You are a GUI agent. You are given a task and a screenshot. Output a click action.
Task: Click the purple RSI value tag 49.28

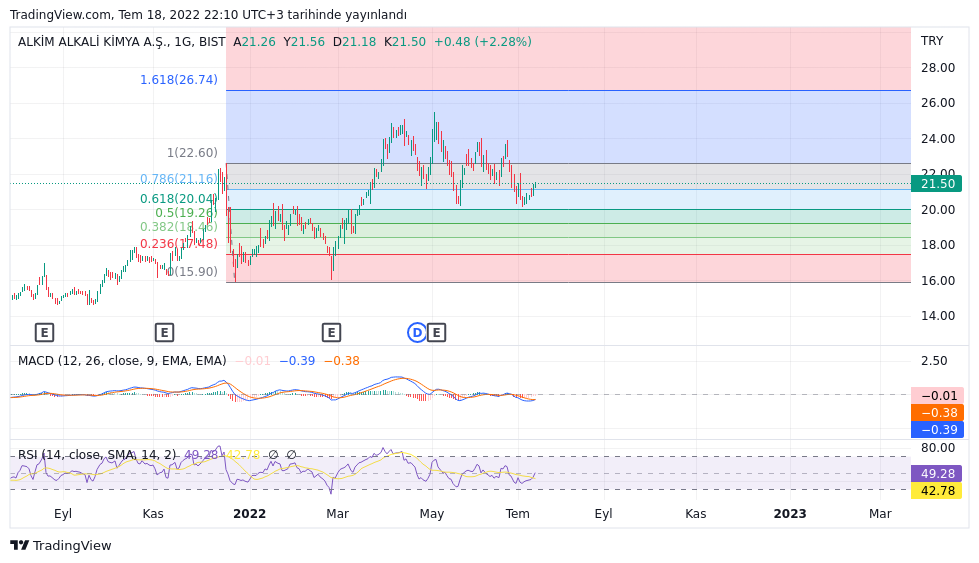click(x=937, y=474)
